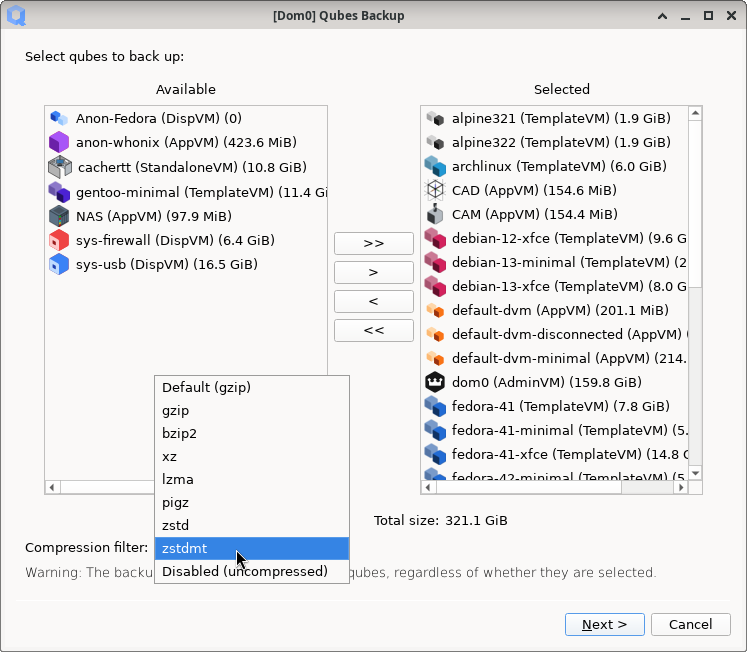Remove highlighted qube with < button
Viewport: 747px width, 652px height.
pos(374,301)
